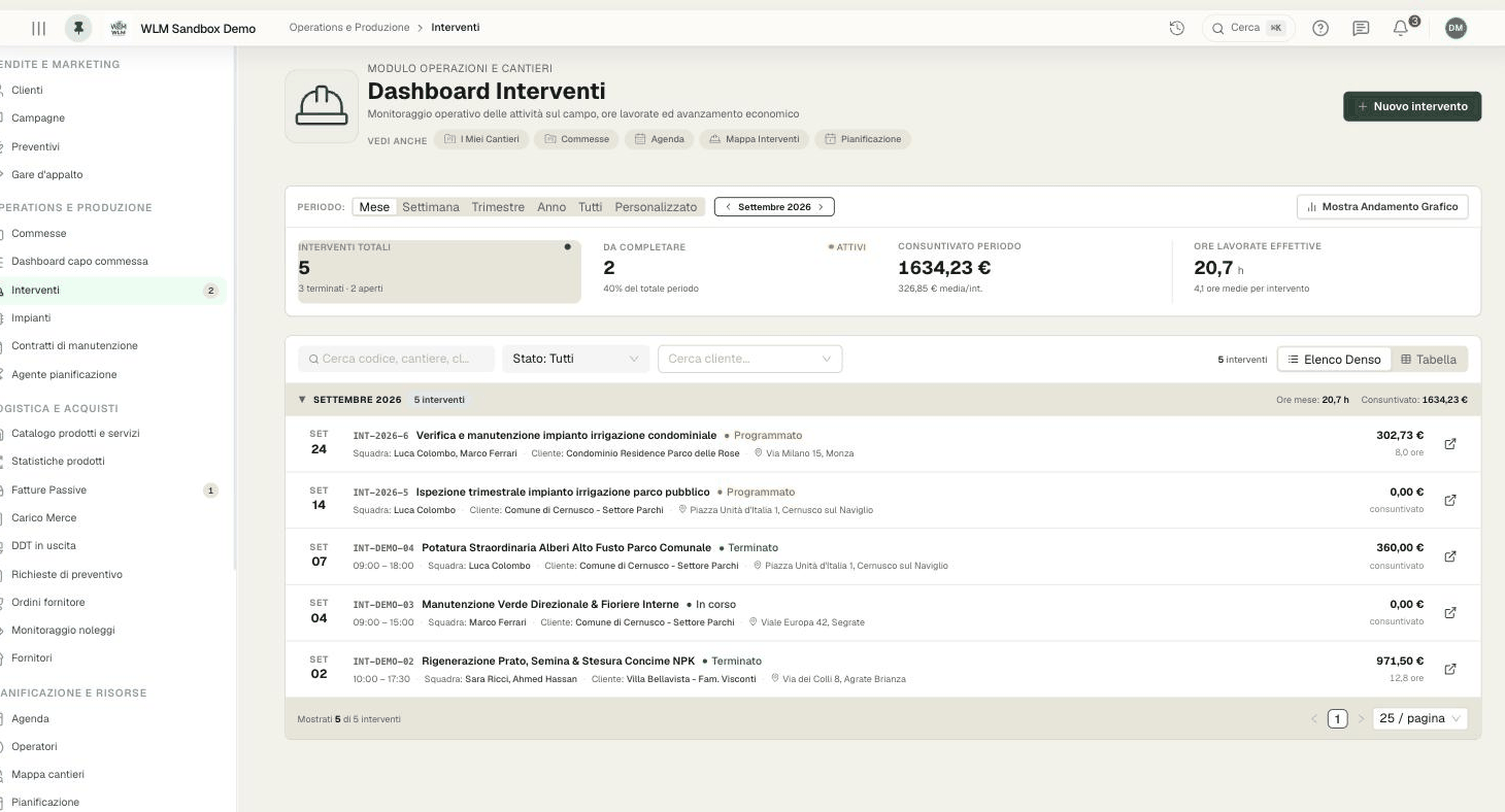Go to next month arrow beside Settembre 2026
The width and height of the screenshot is (1505, 812).
[821, 207]
